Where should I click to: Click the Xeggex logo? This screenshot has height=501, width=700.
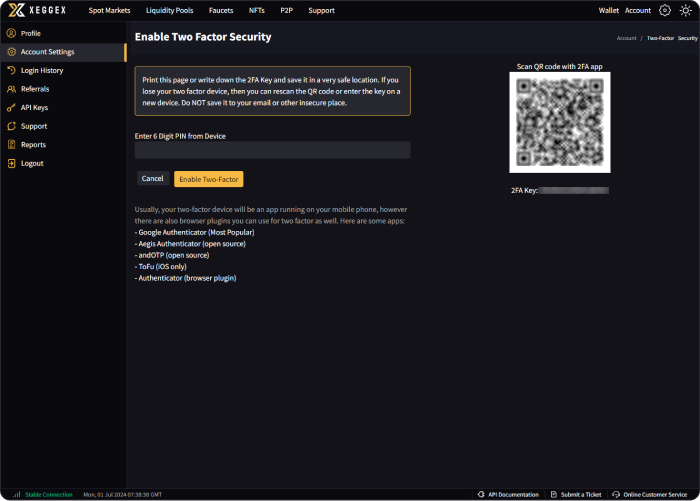(x=37, y=10)
